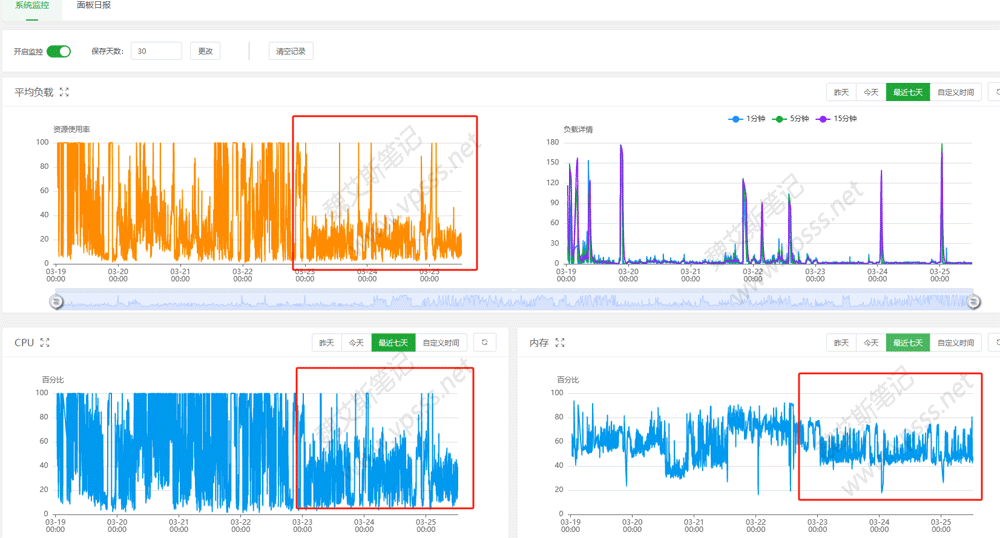Select the 系统监控 tab
The image size is (1000, 538).
tap(32, 6)
